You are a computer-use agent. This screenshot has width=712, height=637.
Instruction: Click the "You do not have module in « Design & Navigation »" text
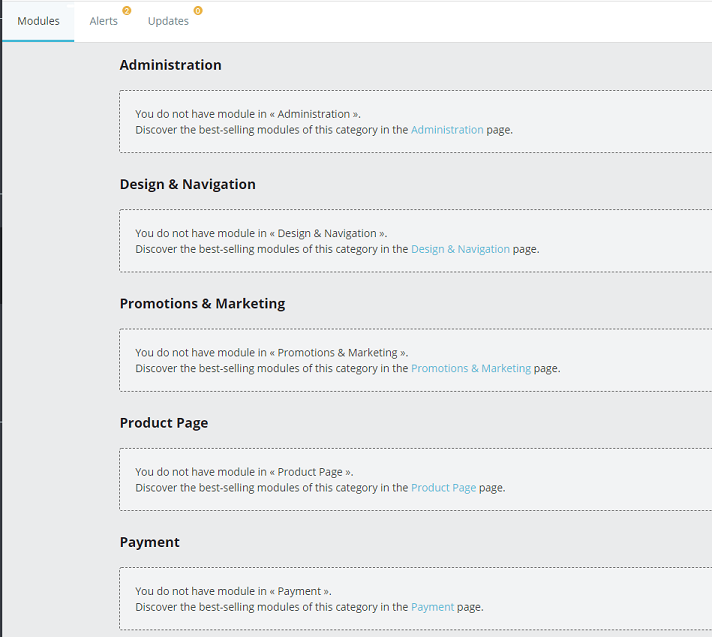[x=261, y=233]
